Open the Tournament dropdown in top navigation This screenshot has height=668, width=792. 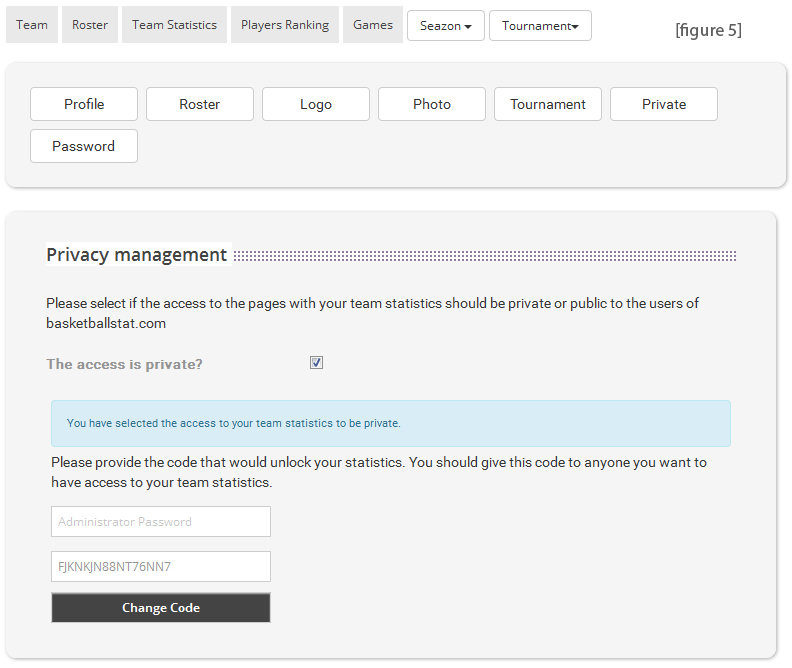click(540, 26)
